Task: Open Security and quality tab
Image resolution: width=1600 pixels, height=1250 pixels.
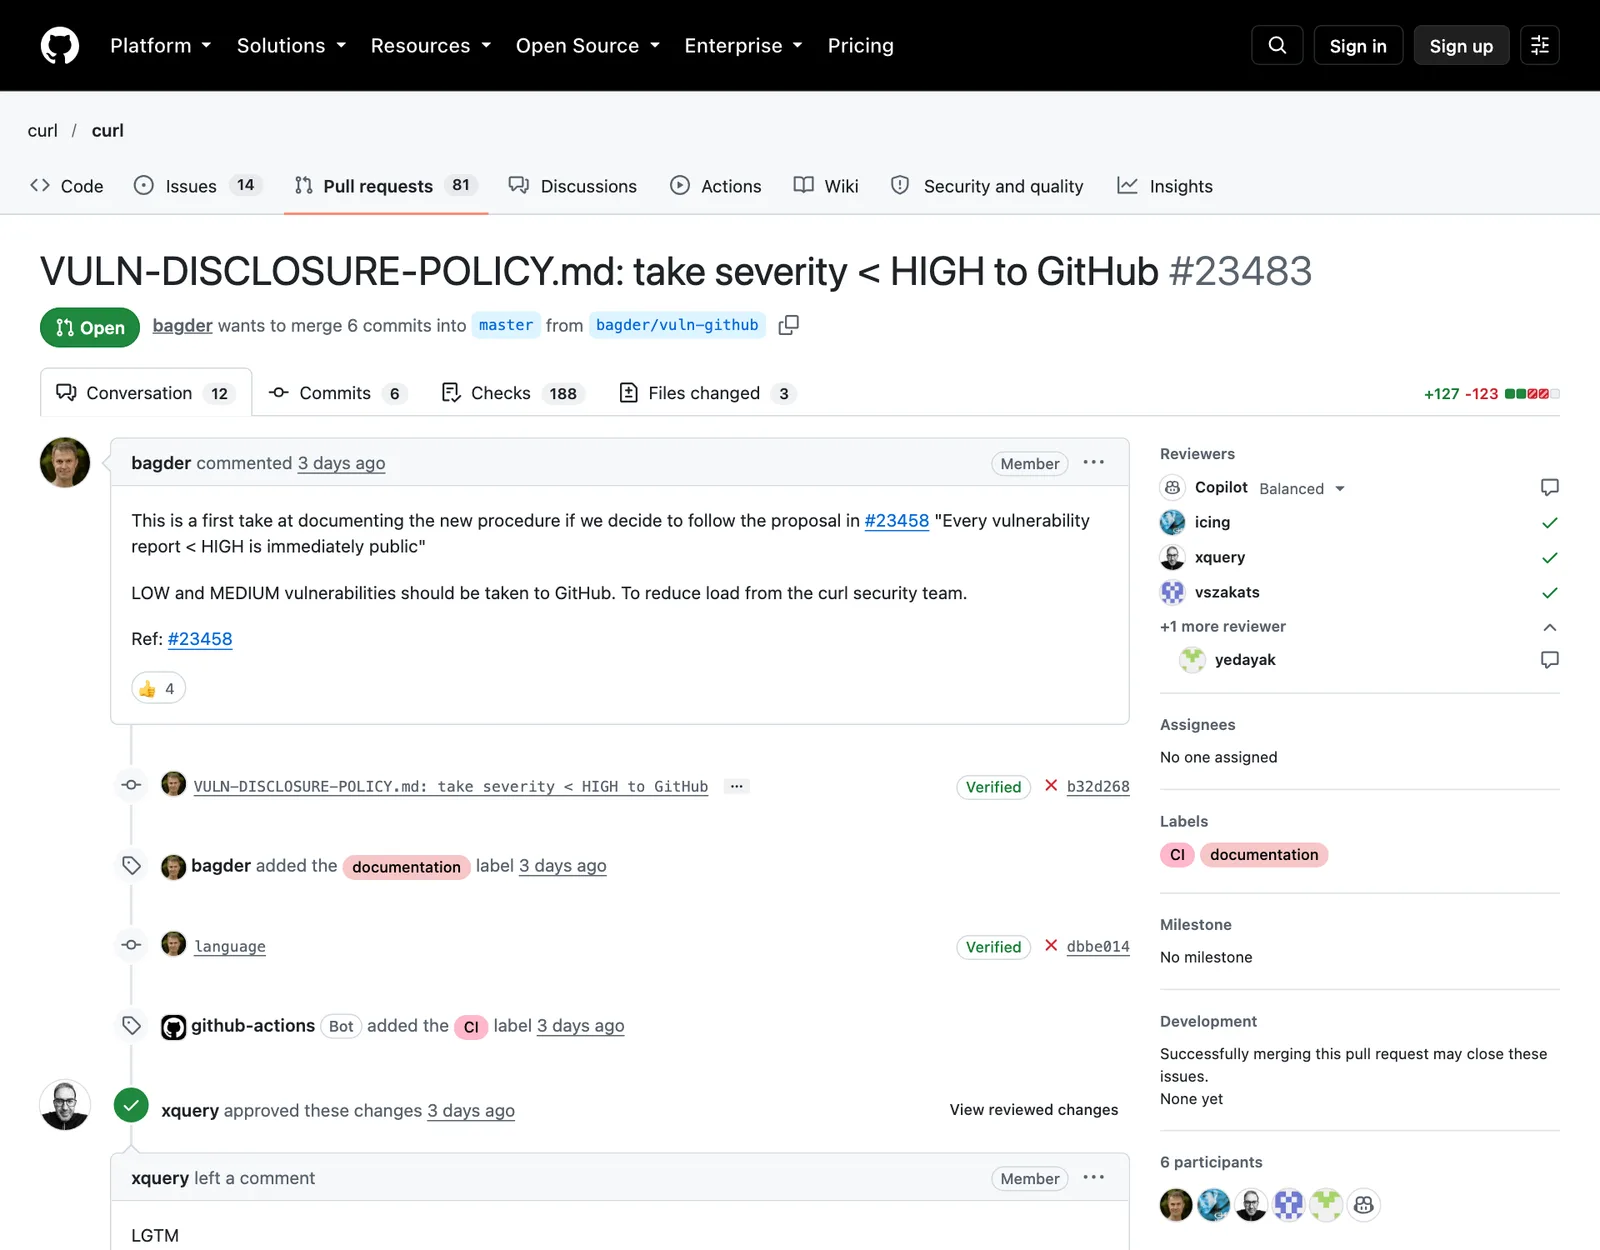Action: point(987,186)
